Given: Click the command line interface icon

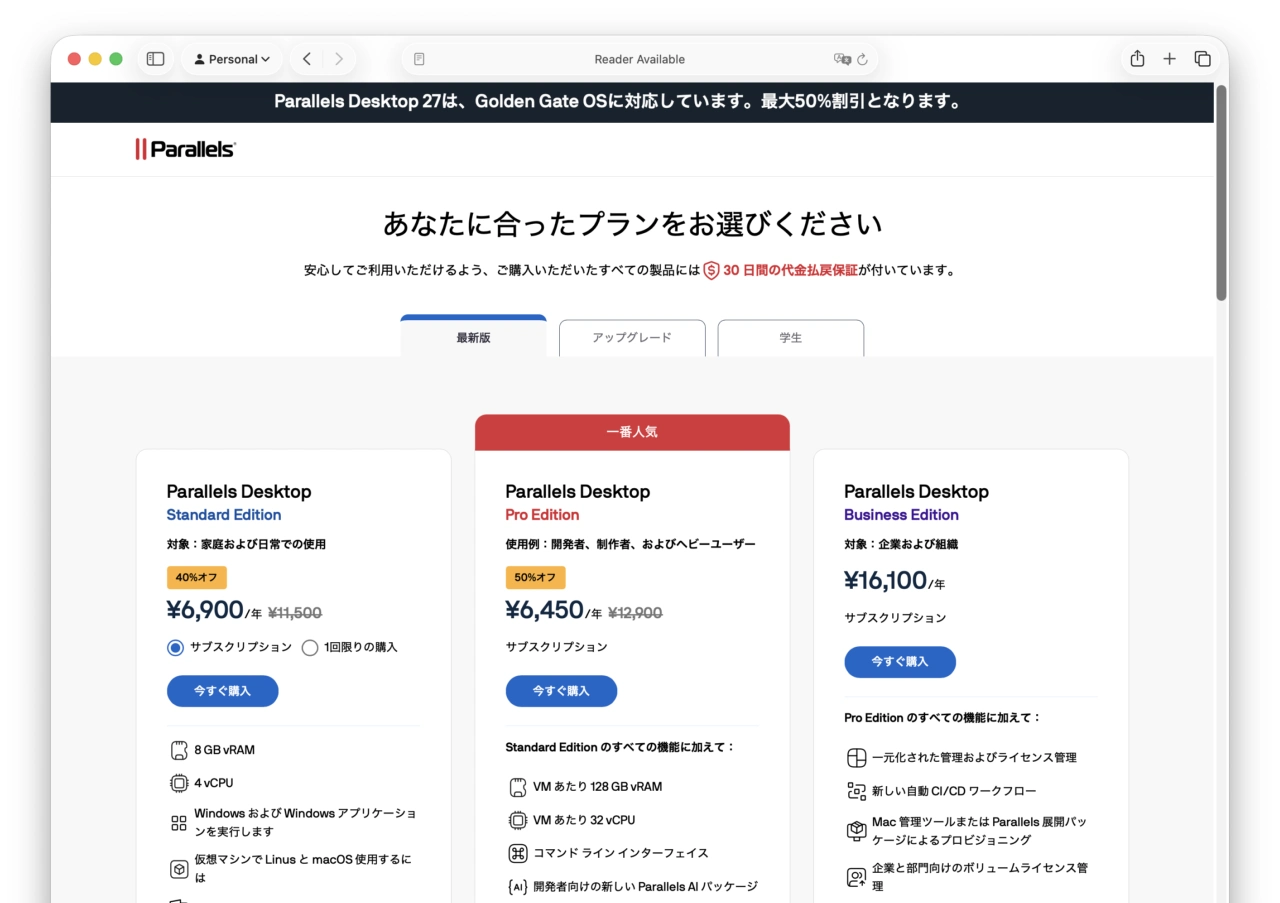Looking at the screenshot, I should pos(518,853).
